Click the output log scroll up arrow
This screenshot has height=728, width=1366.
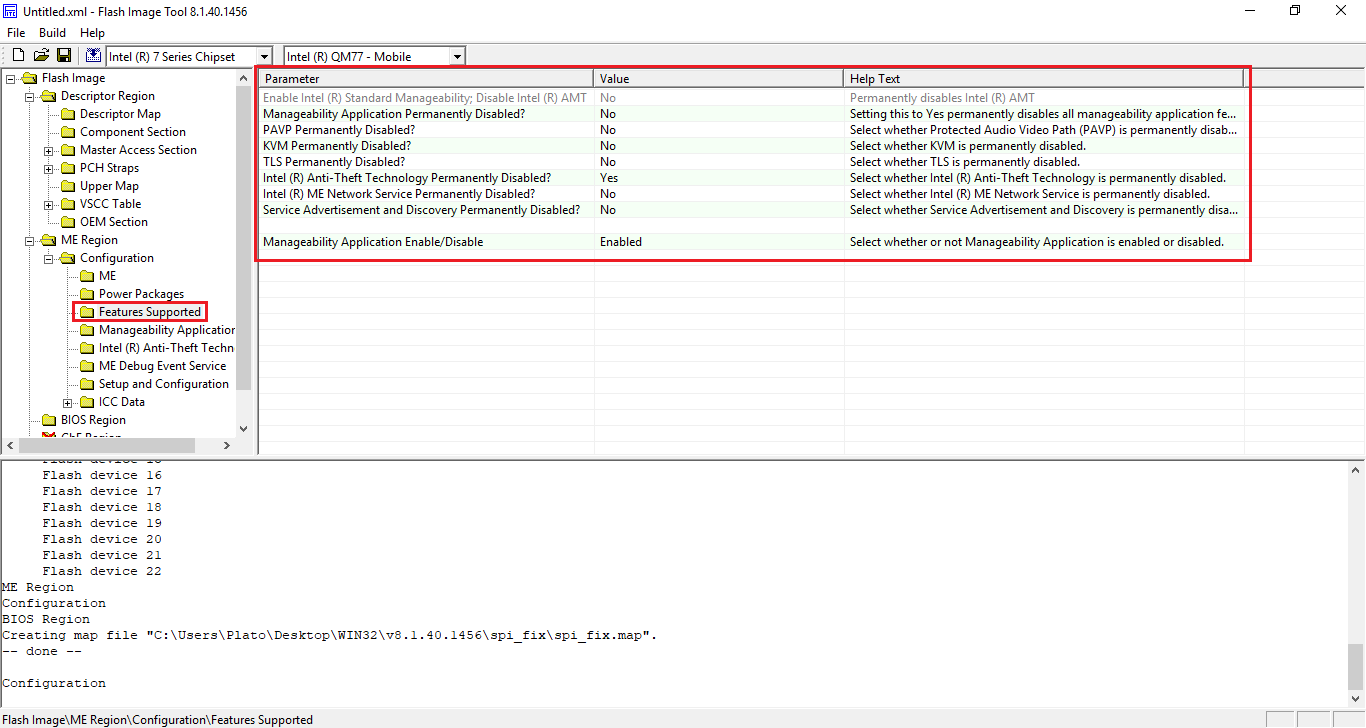coord(1356,470)
